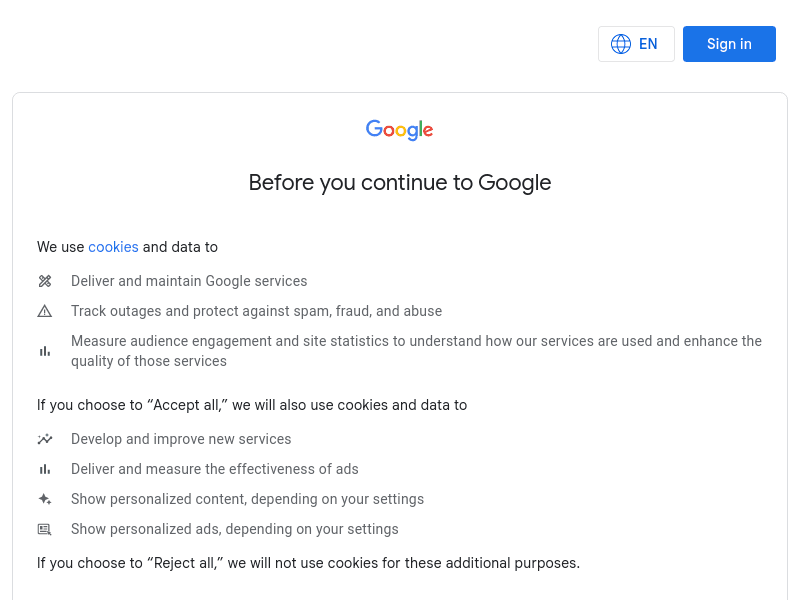The width and height of the screenshot is (800, 600).
Task: Click the trend line icon beside Develop and improve
Action: click(45, 439)
